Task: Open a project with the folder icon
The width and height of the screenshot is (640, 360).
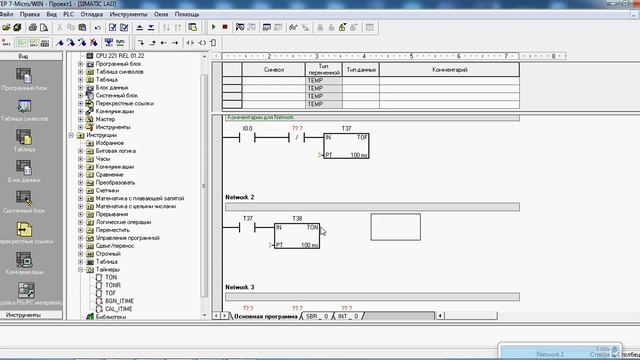Action: click(x=6, y=27)
